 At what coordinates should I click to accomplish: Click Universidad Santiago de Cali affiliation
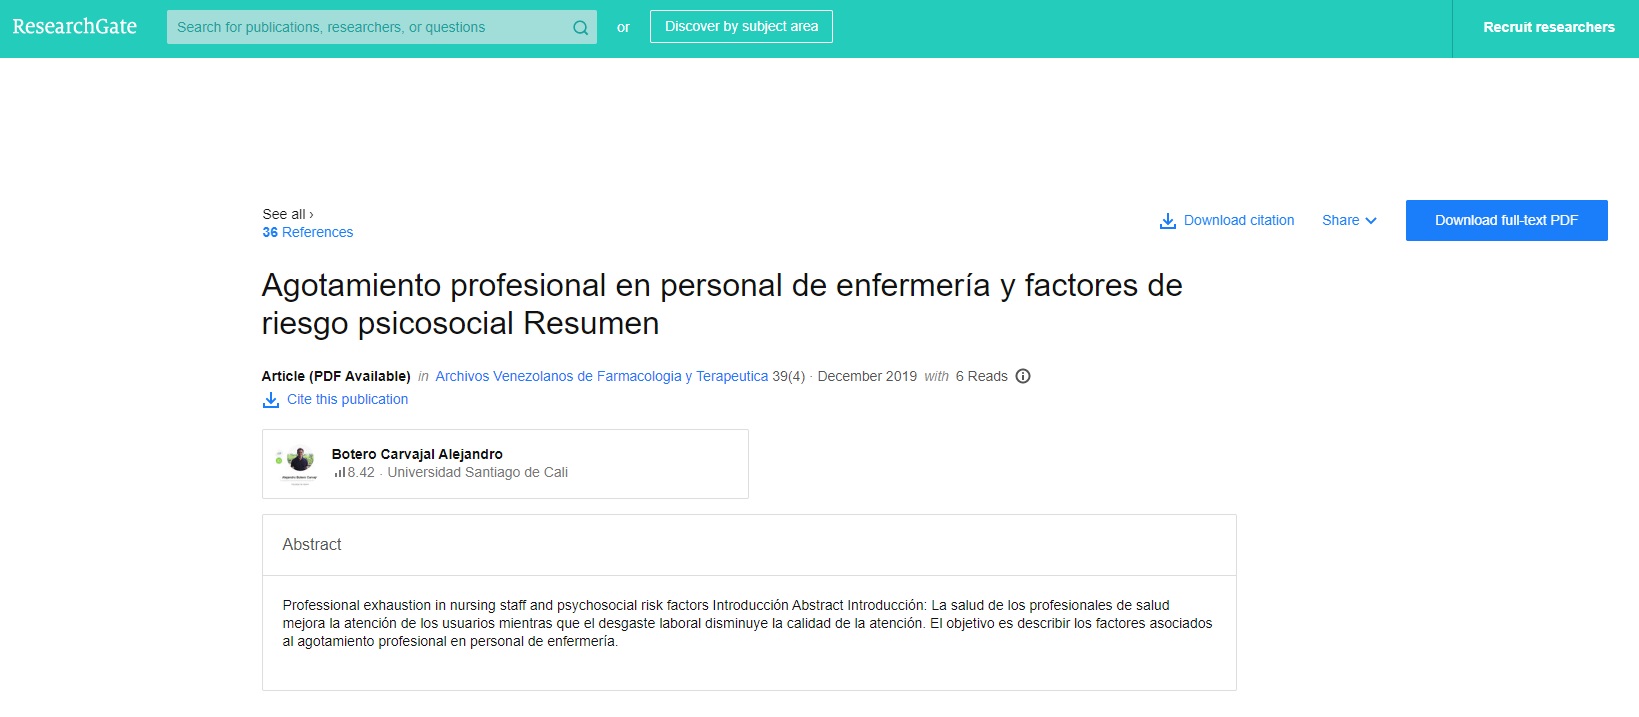(477, 473)
